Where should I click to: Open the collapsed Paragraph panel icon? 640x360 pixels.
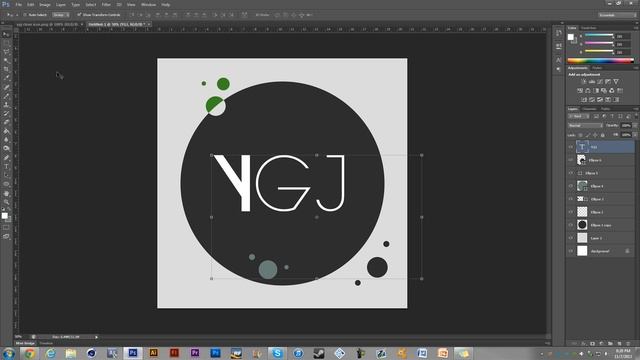point(559,69)
